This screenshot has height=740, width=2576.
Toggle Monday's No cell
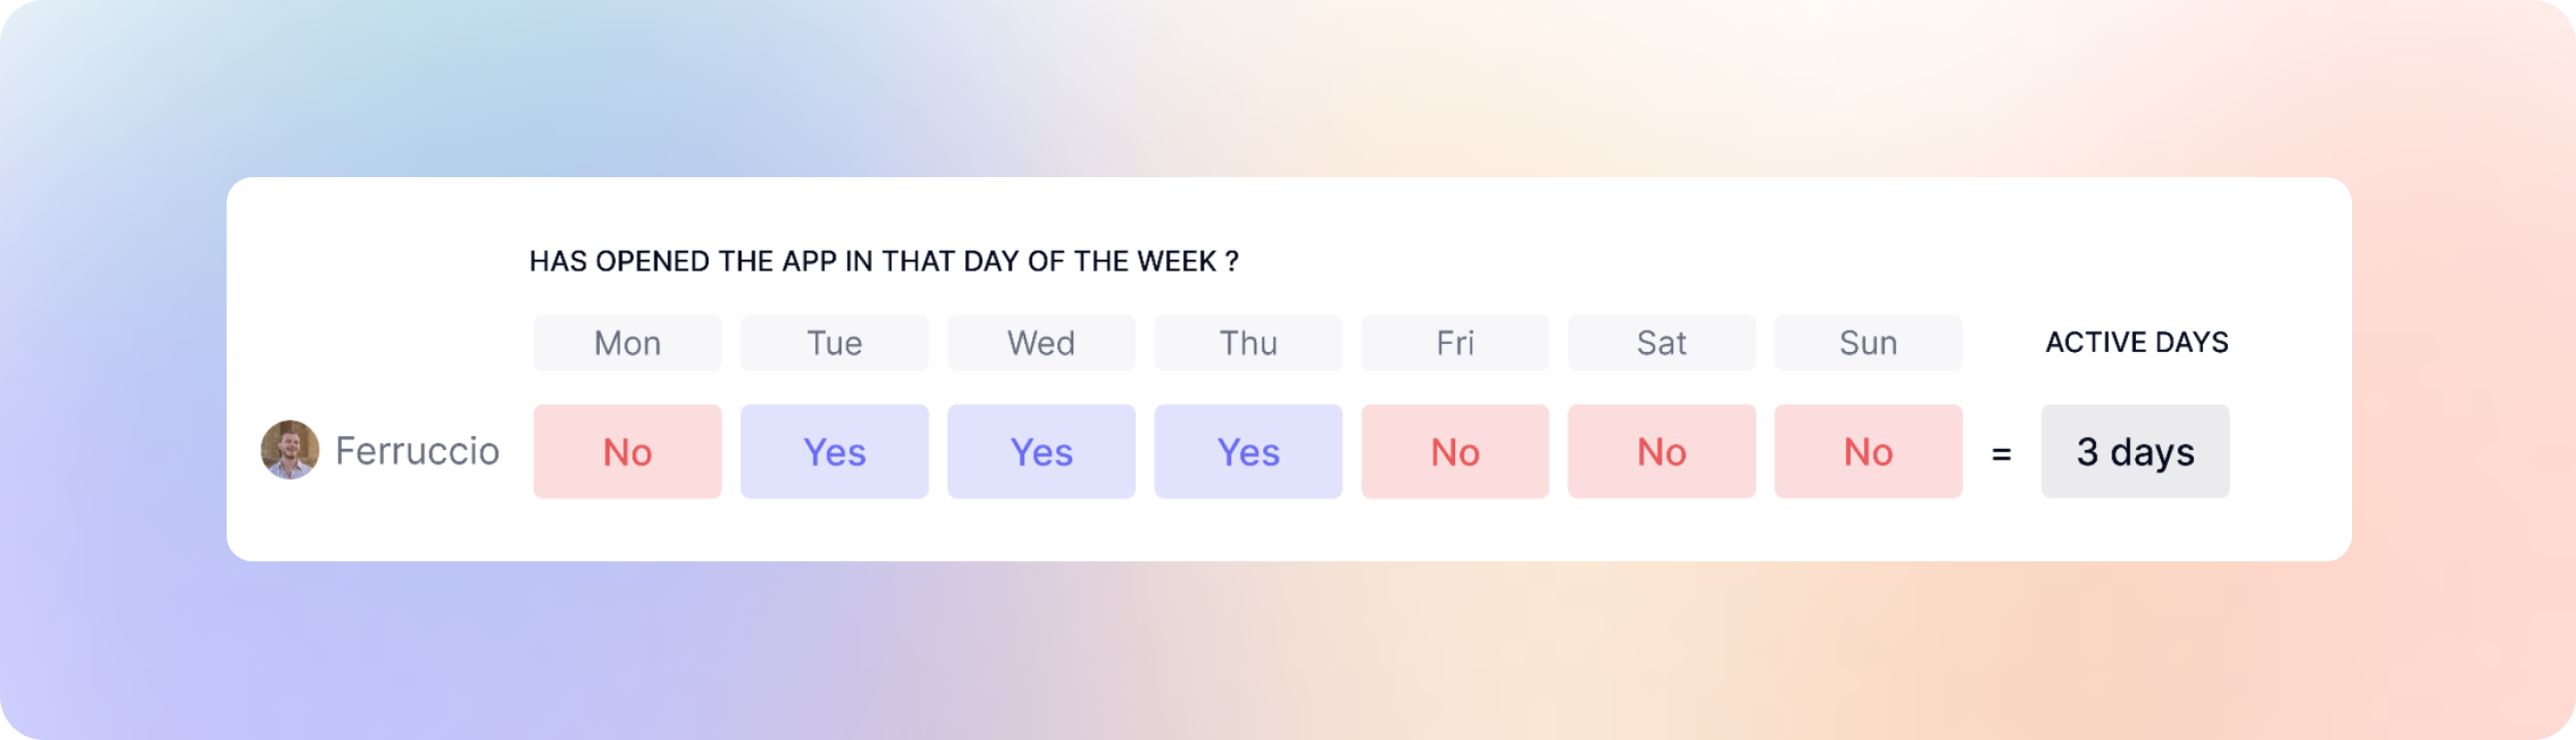[x=627, y=451]
